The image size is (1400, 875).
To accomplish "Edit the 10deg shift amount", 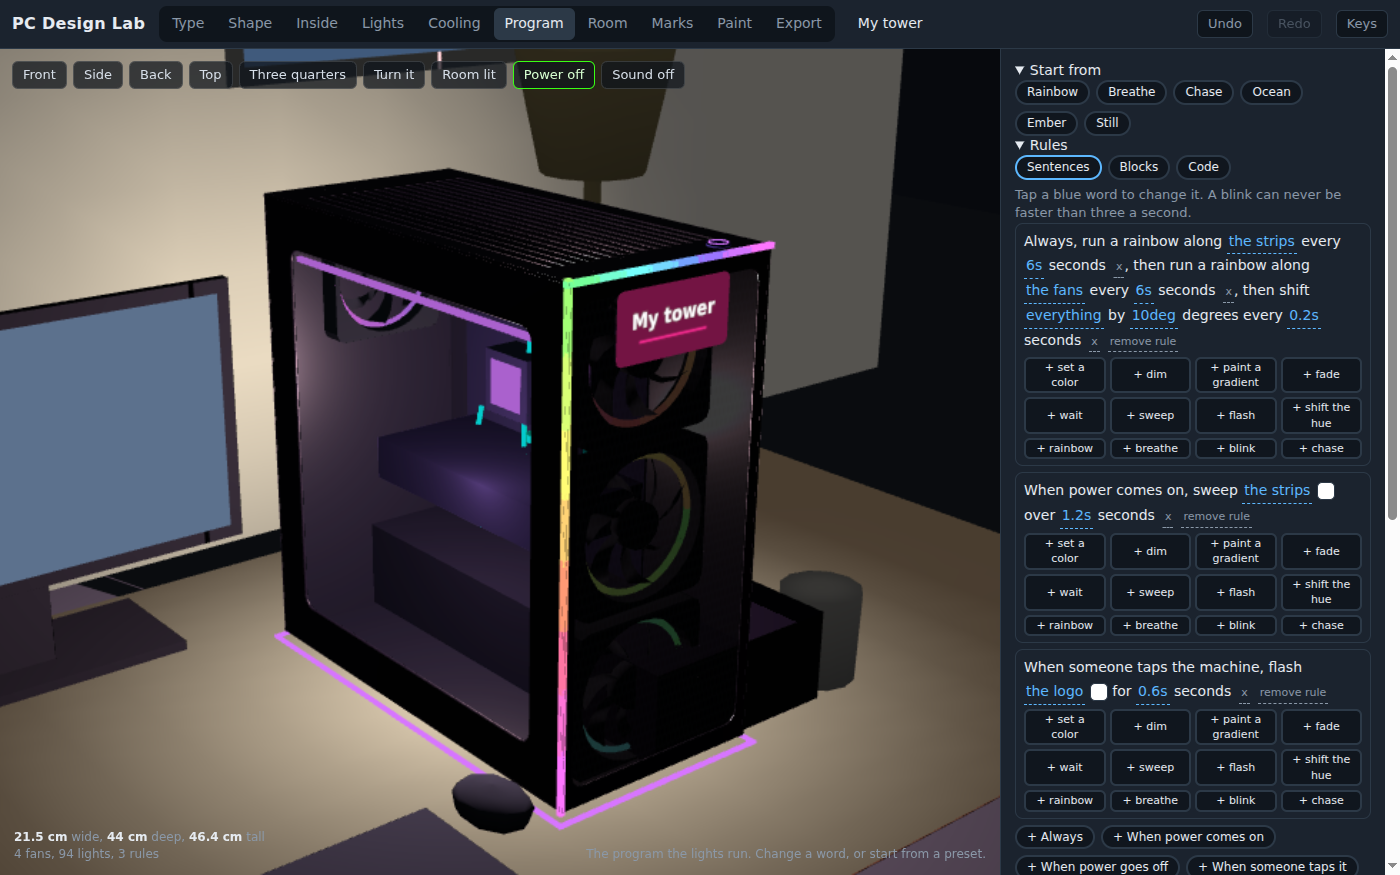I will tap(1153, 315).
